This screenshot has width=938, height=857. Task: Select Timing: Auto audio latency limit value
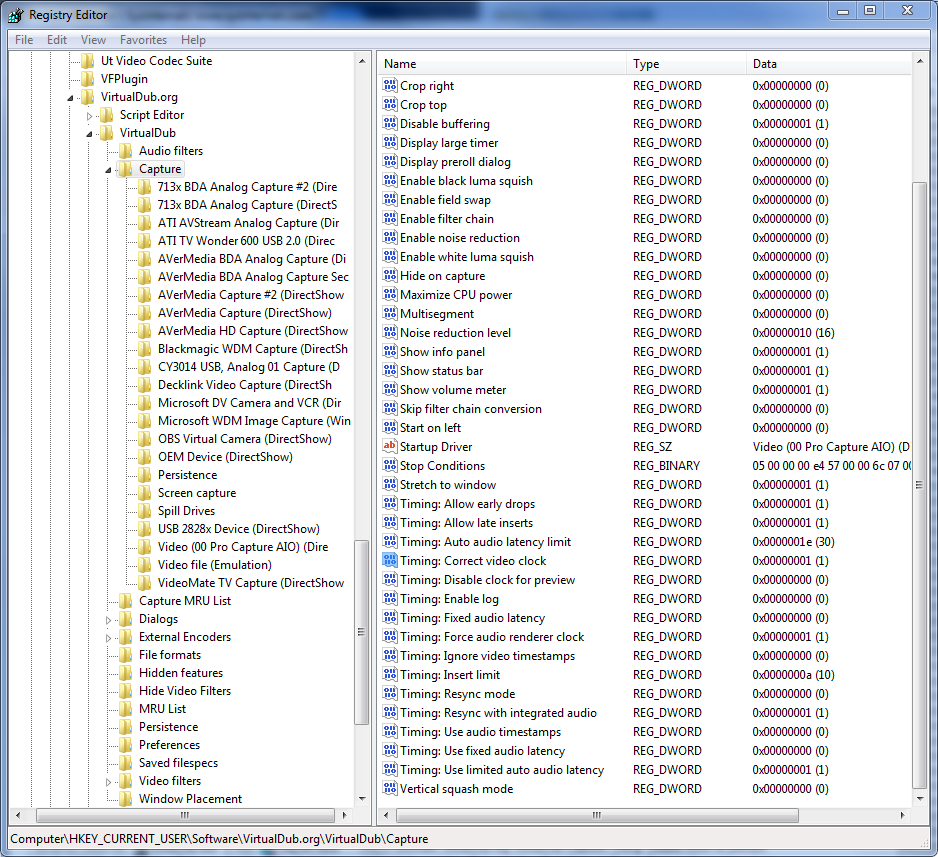click(485, 541)
